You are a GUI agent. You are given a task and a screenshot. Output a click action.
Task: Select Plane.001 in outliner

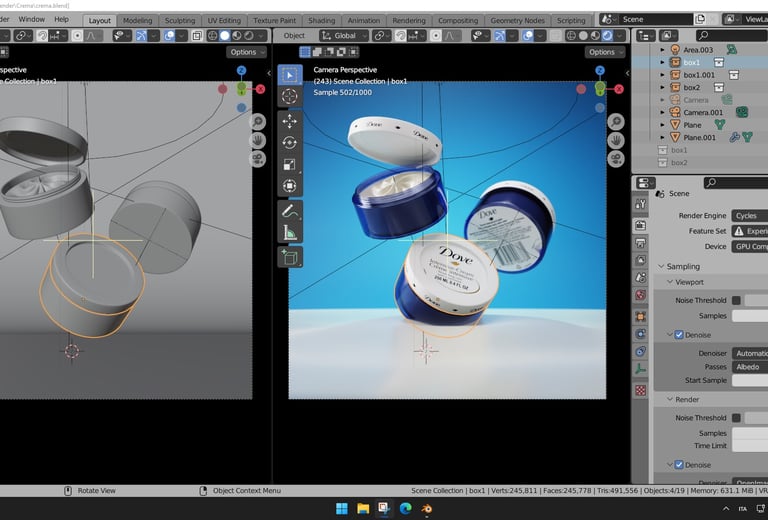(x=699, y=138)
